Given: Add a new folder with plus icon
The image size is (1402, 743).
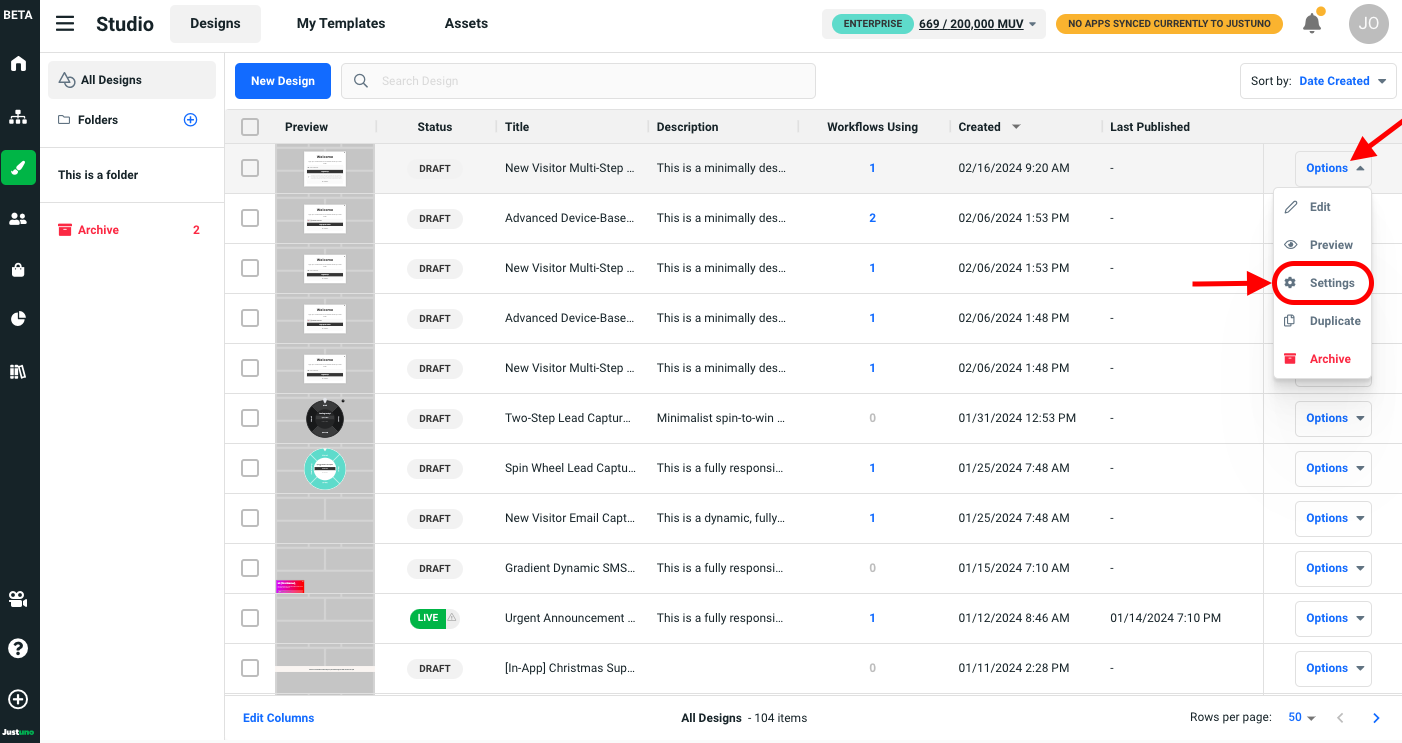Looking at the screenshot, I should point(191,120).
